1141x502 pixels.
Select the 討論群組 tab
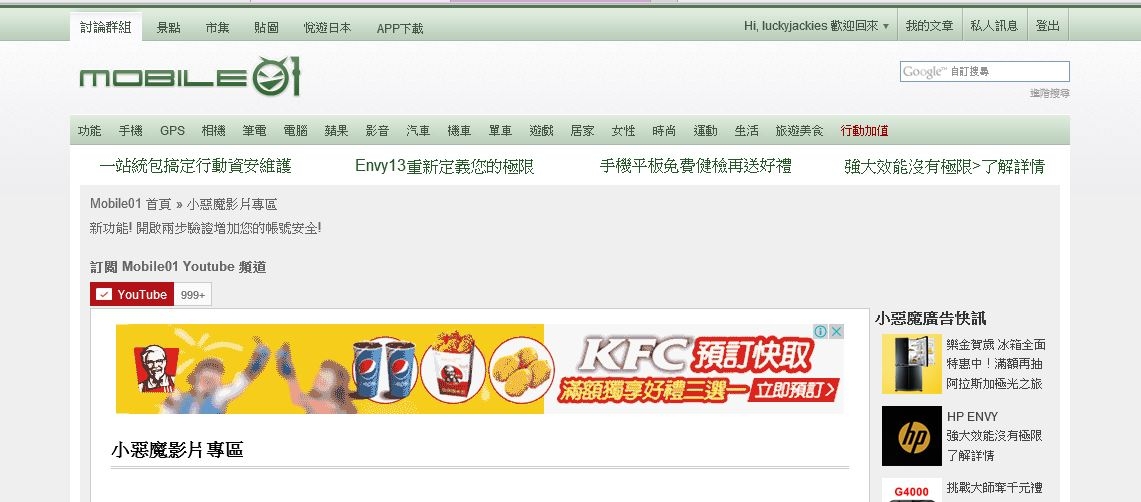click(x=106, y=27)
